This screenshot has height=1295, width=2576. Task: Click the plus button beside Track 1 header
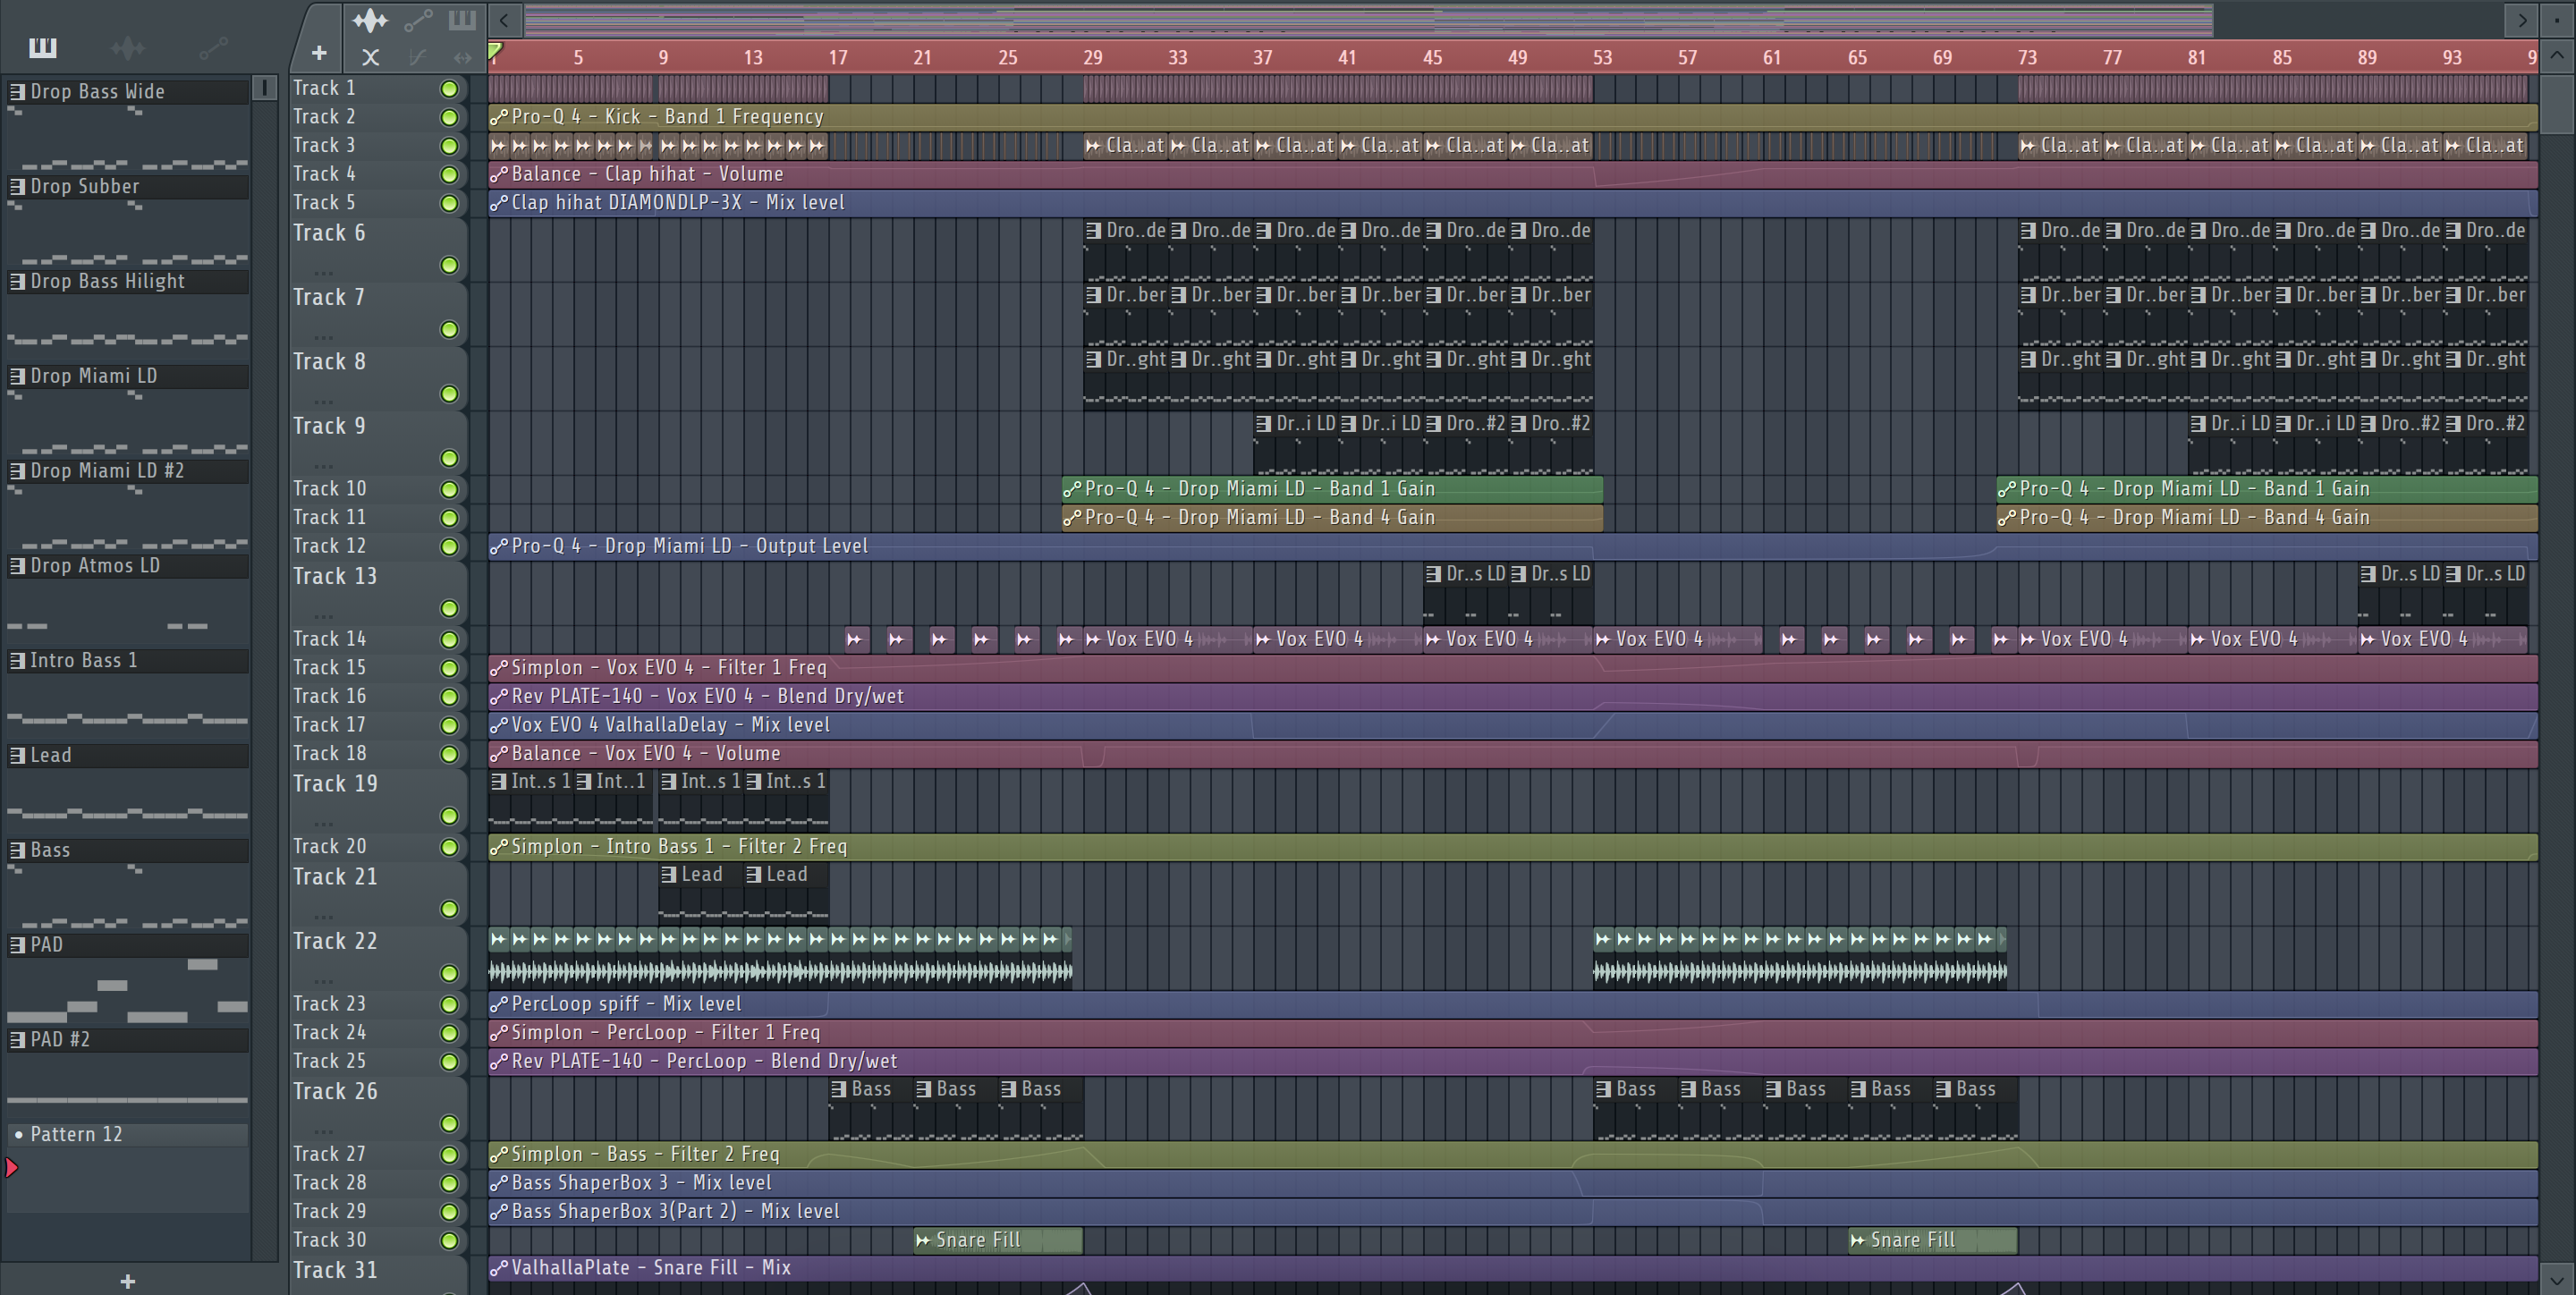(319, 53)
